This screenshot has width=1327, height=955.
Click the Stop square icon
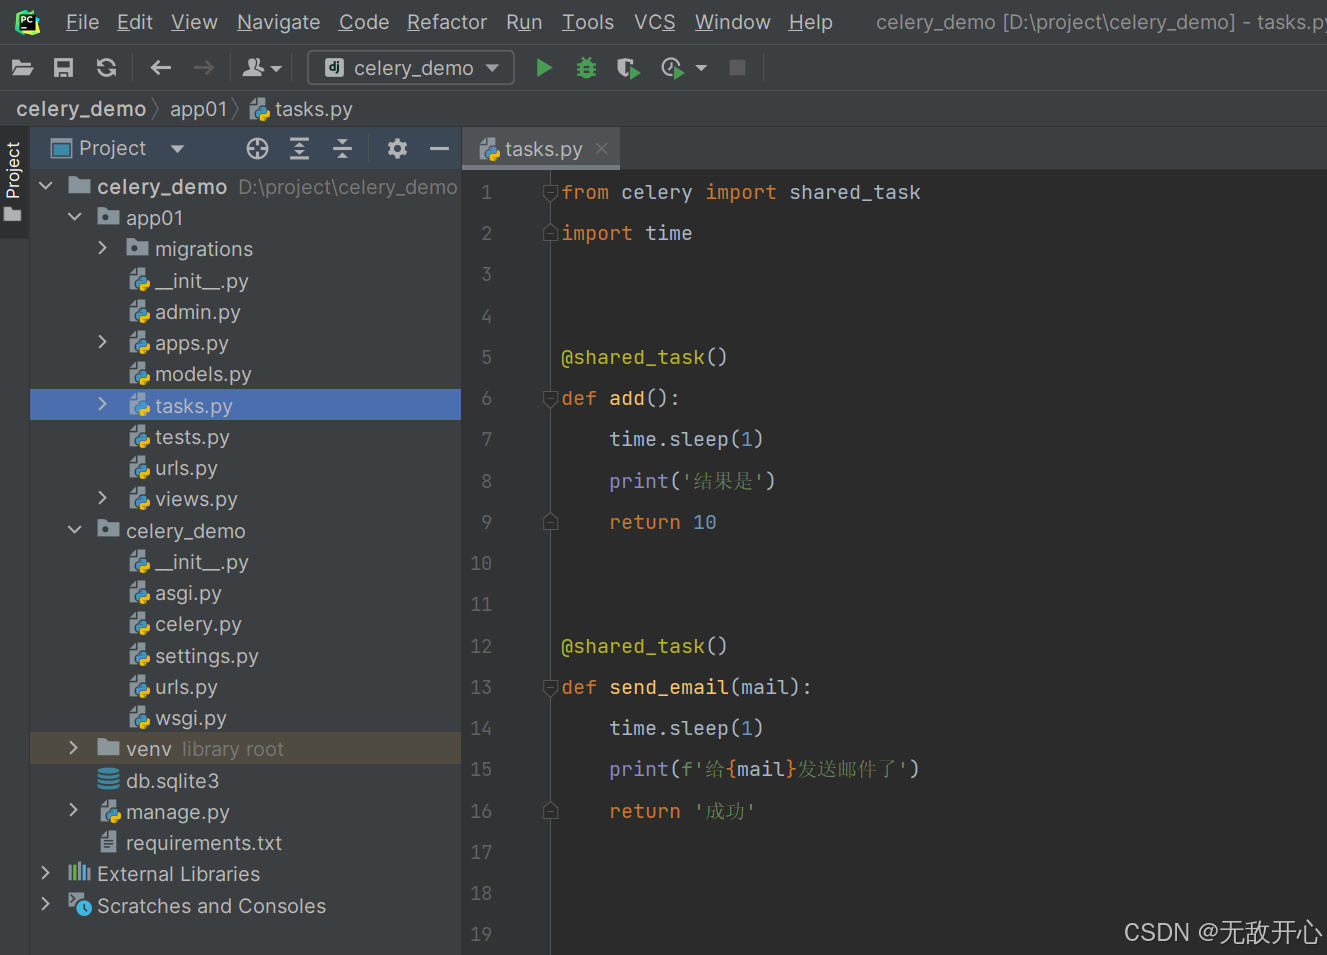[737, 68]
